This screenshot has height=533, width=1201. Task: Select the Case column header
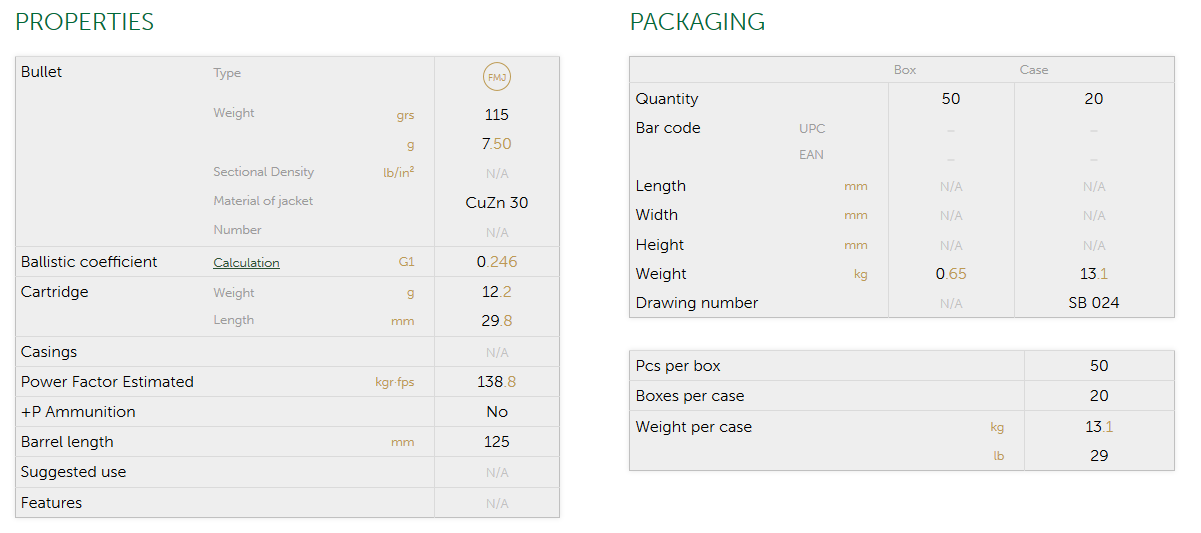pyautogui.click(x=1034, y=70)
